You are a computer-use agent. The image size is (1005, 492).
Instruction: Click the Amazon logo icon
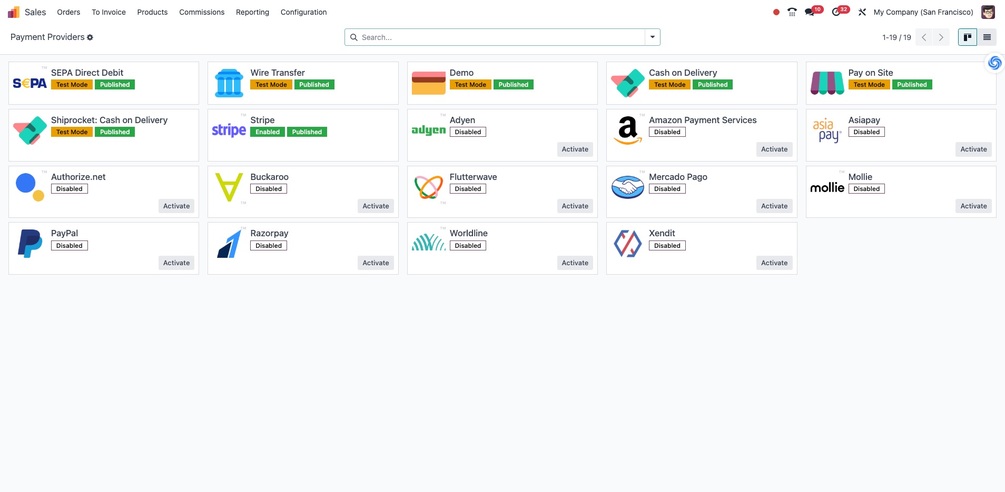click(627, 131)
